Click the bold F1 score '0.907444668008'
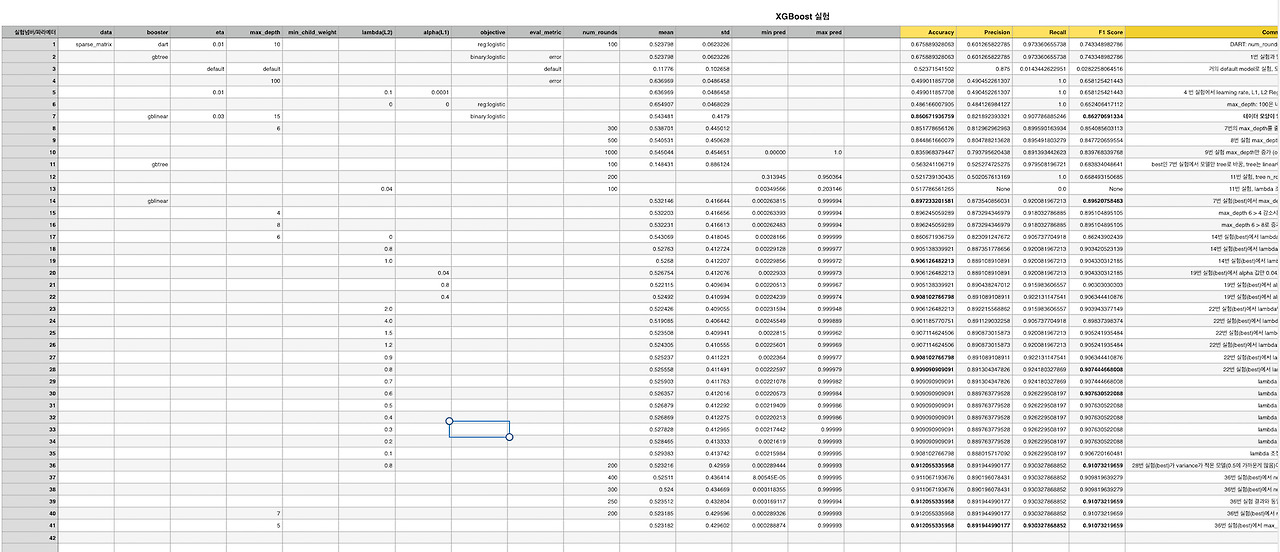This screenshot has width=1280, height=552. [1097, 369]
